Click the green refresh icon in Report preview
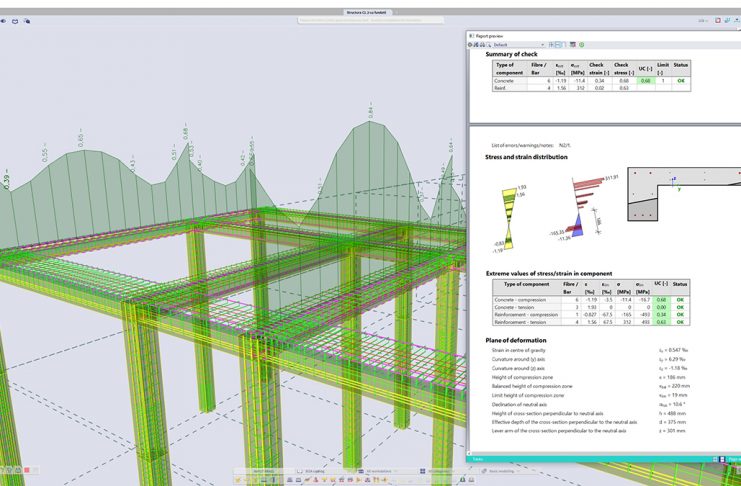 tap(583, 45)
